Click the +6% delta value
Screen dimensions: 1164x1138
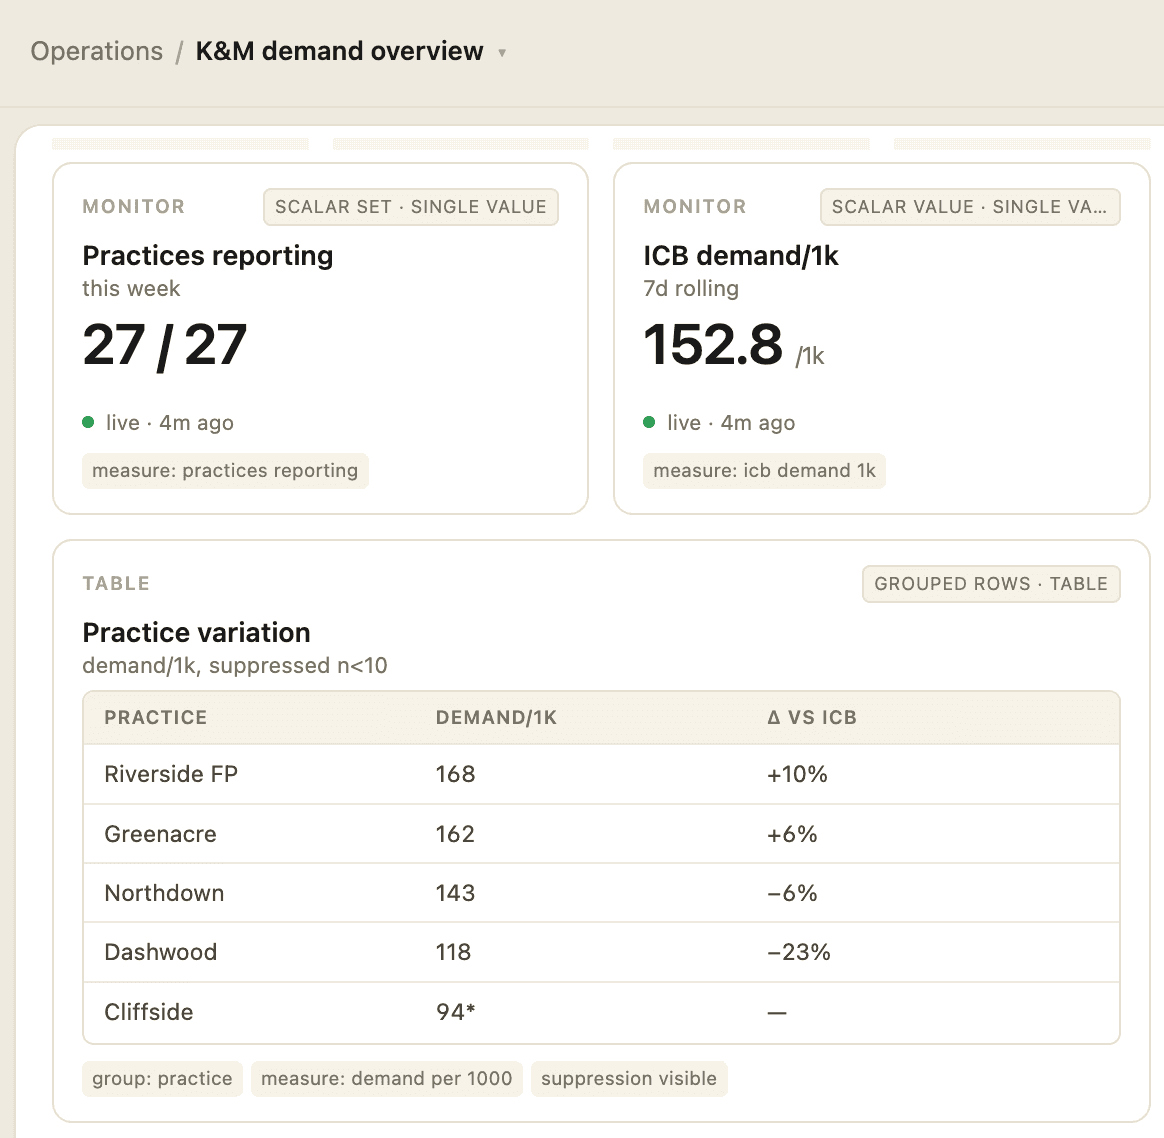[792, 834]
